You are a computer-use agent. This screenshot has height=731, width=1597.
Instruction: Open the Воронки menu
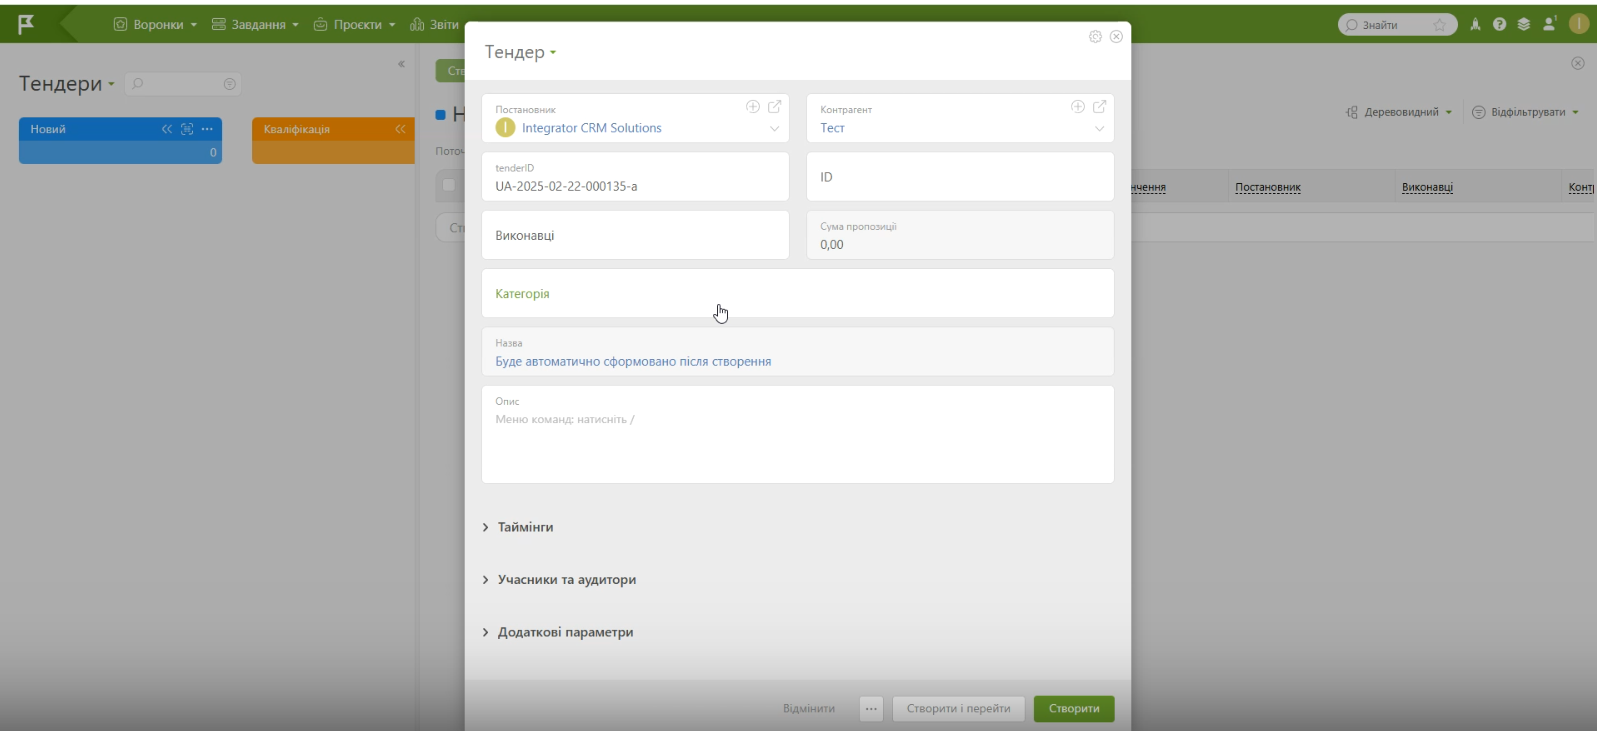pyautogui.click(x=155, y=25)
